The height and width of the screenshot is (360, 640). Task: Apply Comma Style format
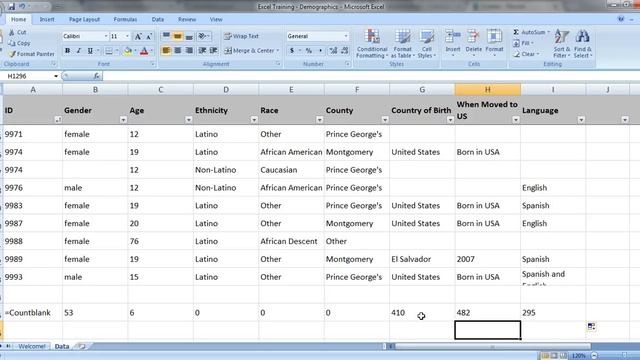pyautogui.click(x=320, y=51)
